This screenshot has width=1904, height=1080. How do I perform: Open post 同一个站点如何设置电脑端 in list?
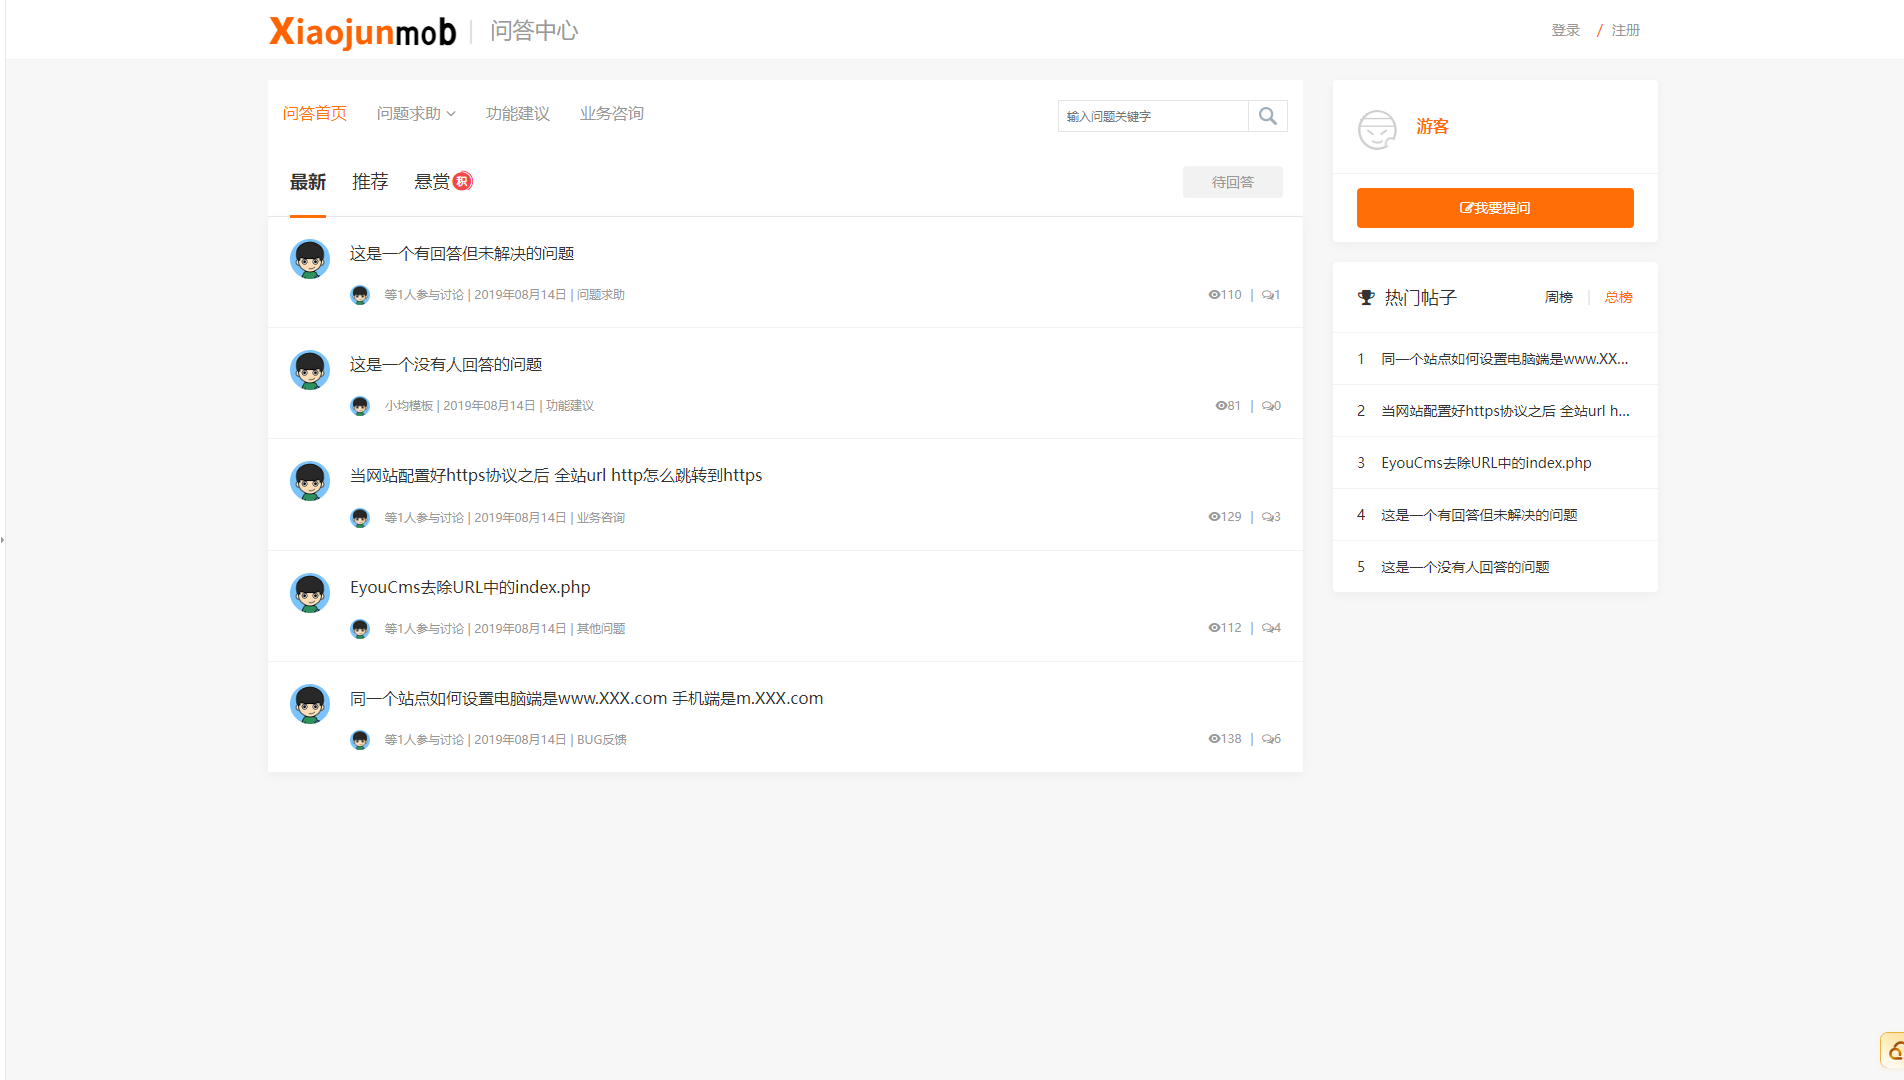(x=587, y=699)
